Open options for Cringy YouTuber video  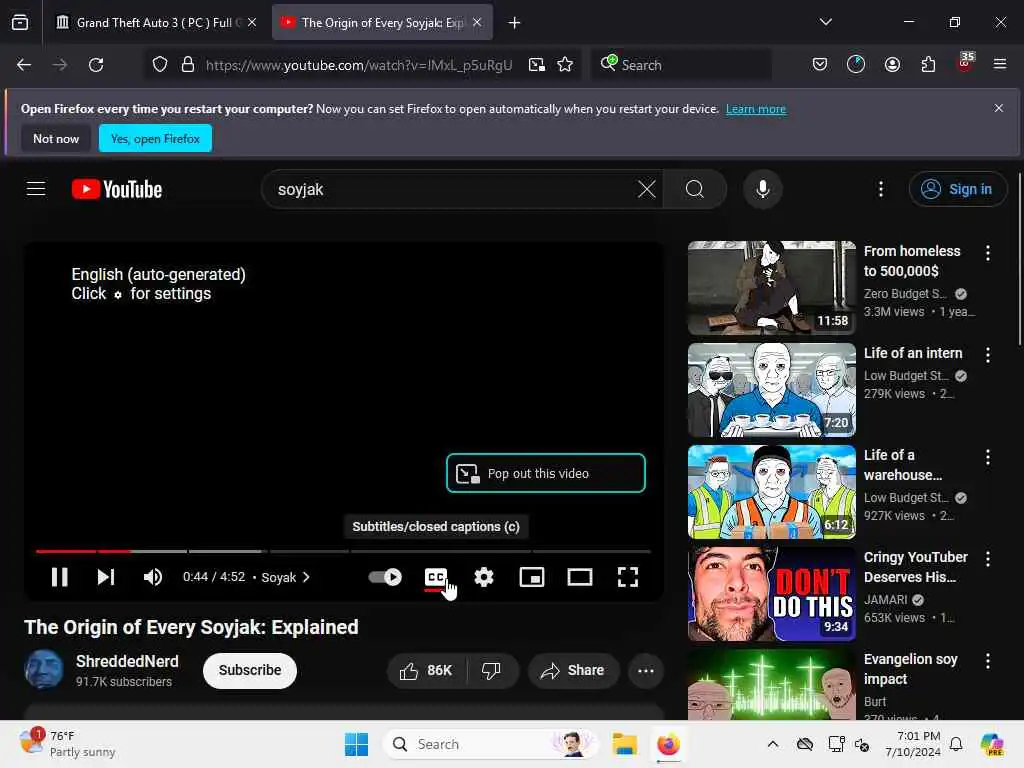click(x=988, y=559)
